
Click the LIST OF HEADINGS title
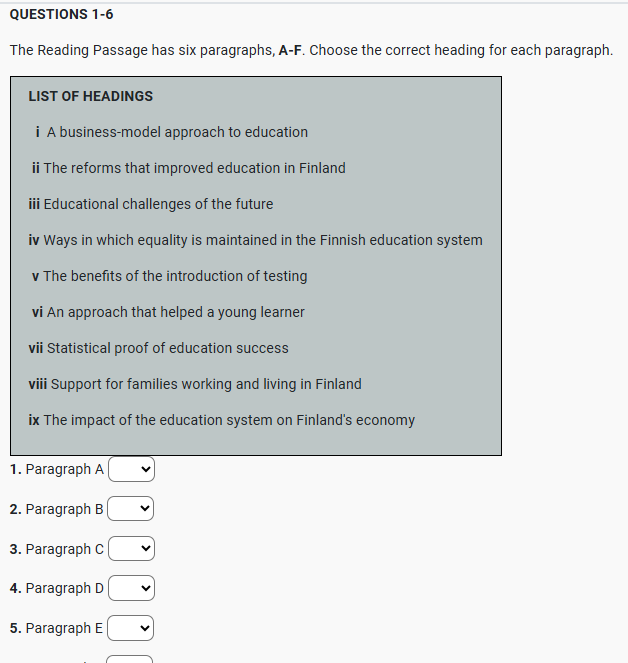(x=91, y=96)
